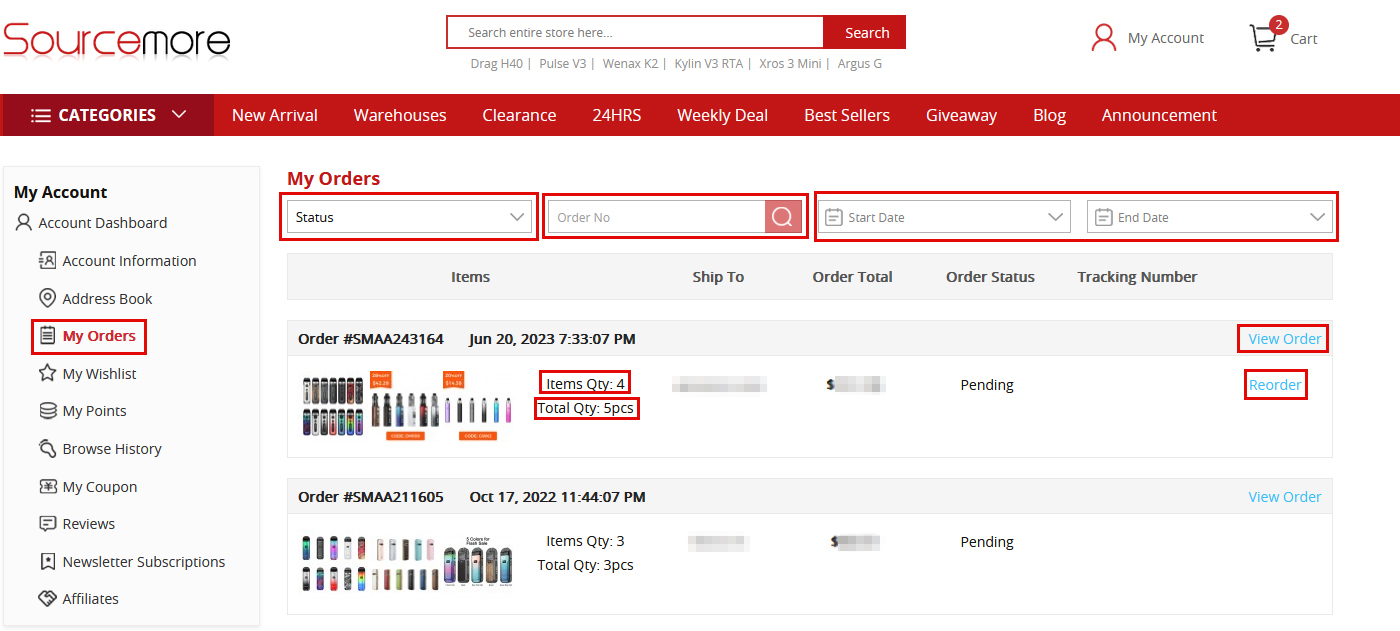This screenshot has width=1400, height=631.
Task: Expand the Categories menu
Action: click(x=108, y=115)
